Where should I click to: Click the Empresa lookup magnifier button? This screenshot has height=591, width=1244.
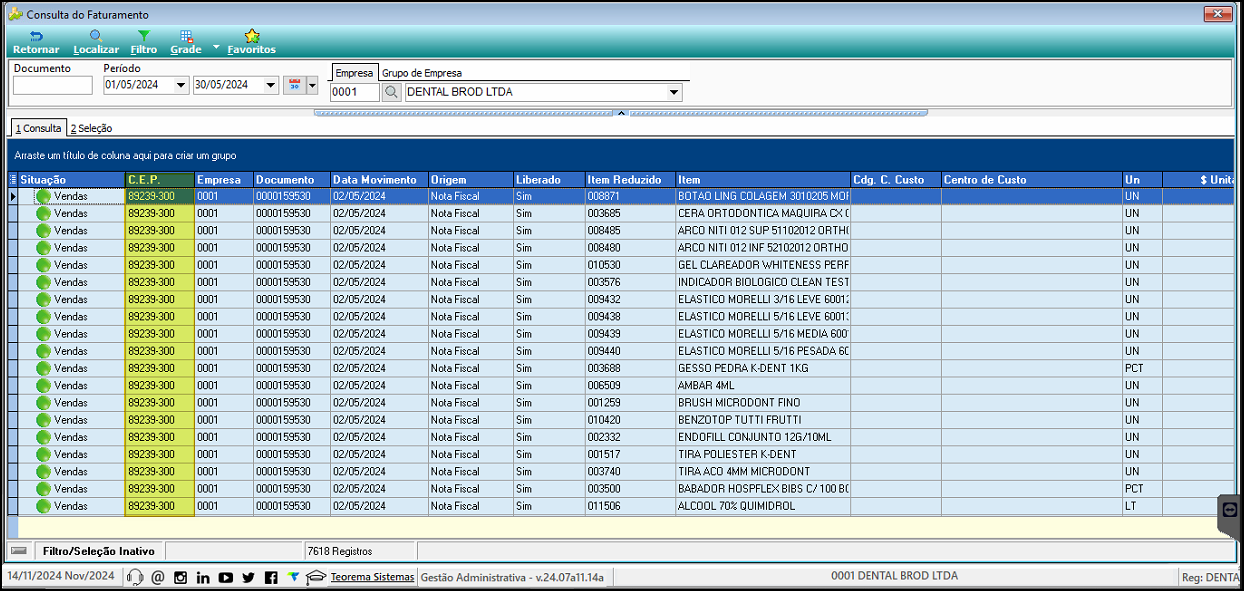[x=392, y=92]
